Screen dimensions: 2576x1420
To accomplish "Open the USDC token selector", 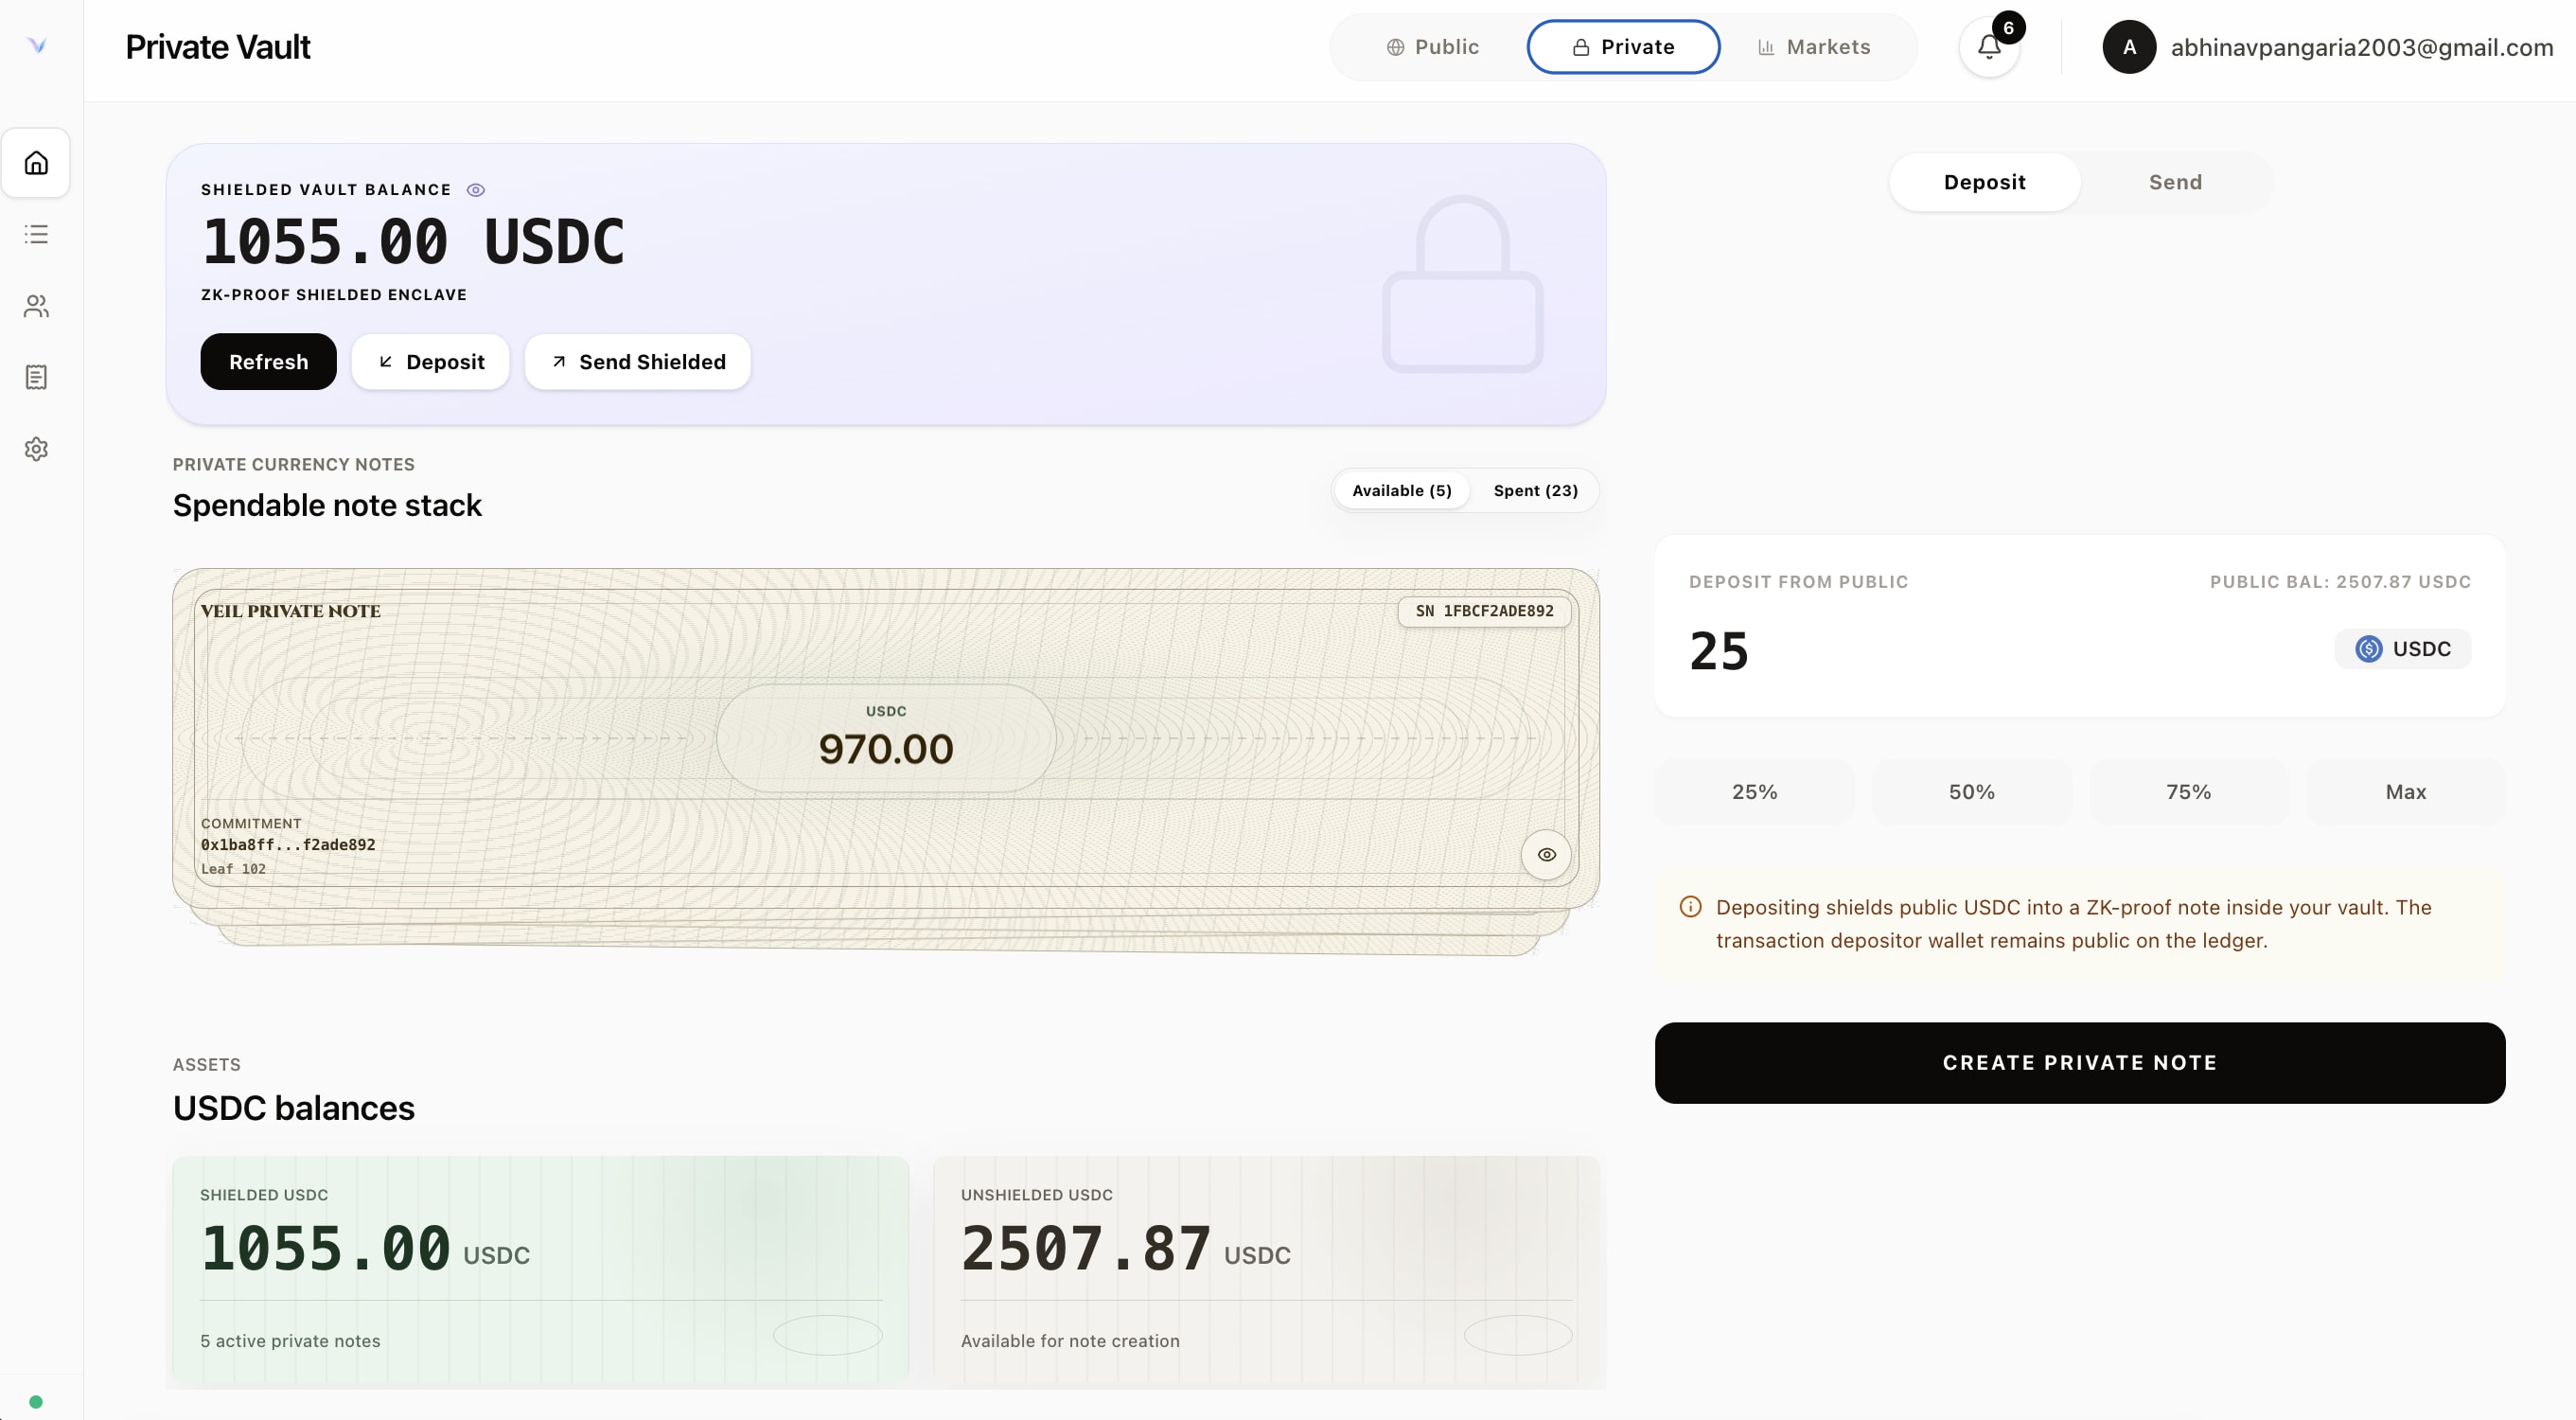I will pyautogui.click(x=2402, y=649).
